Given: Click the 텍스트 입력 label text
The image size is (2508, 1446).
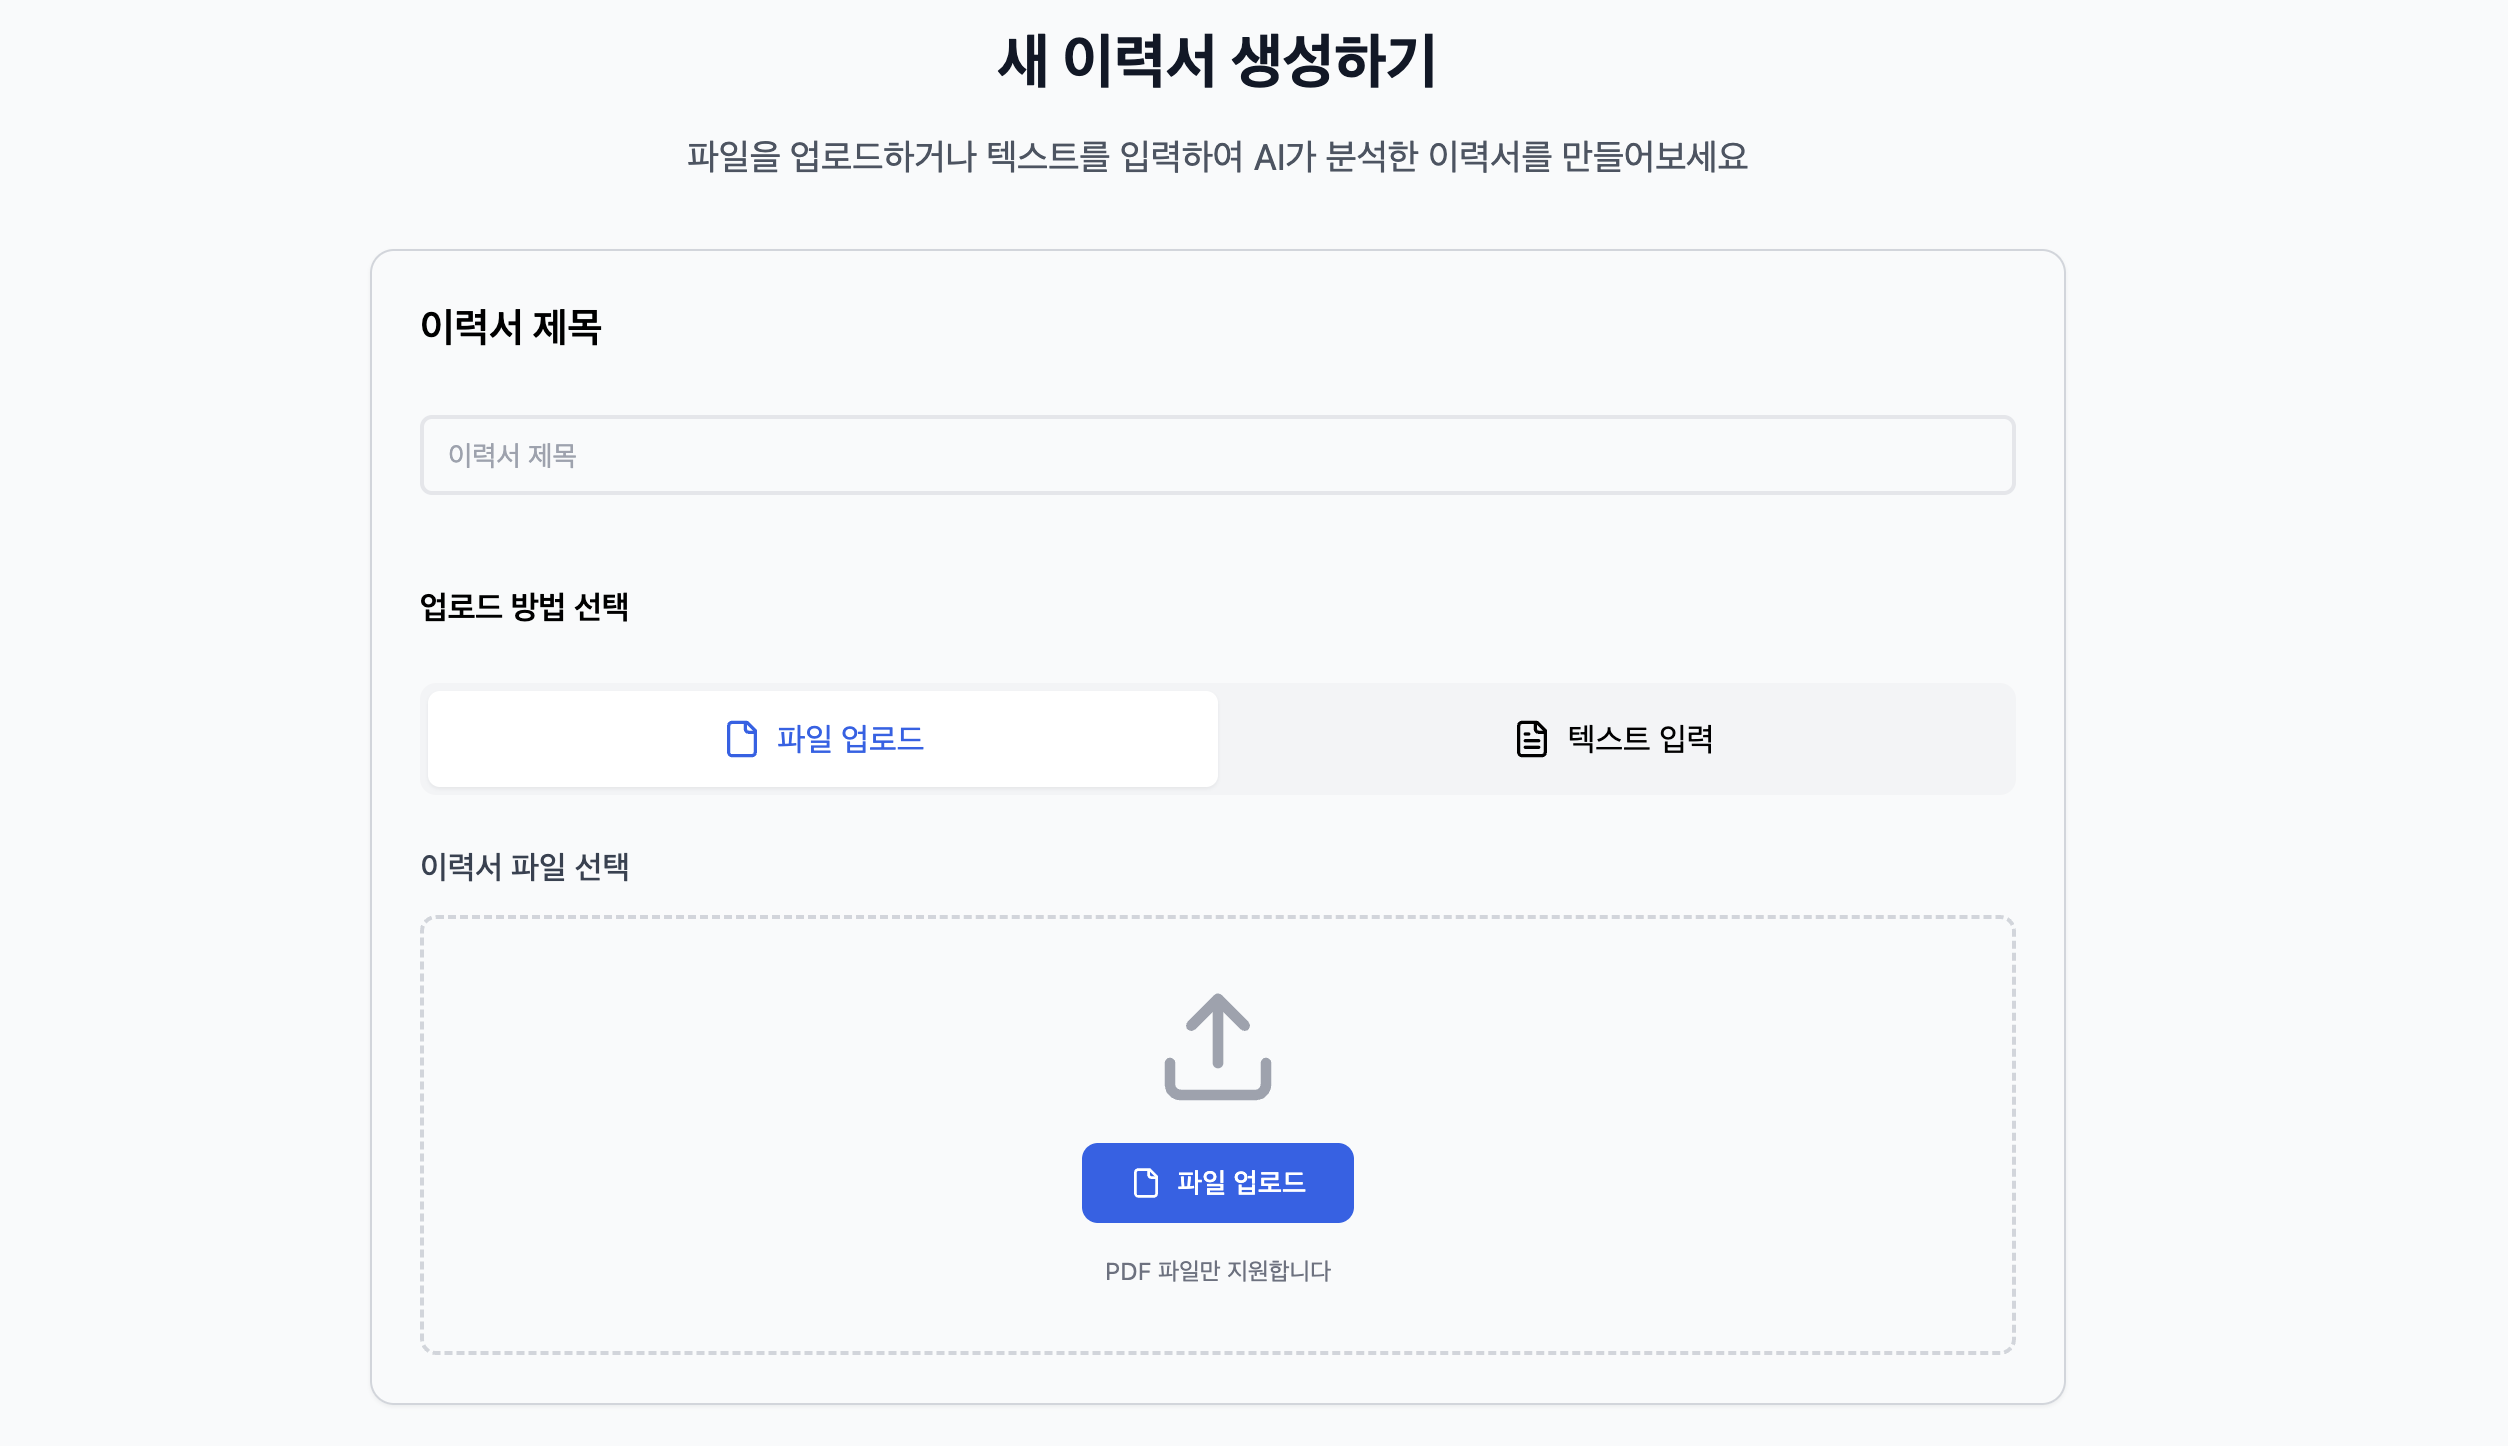Looking at the screenshot, I should [1640, 739].
